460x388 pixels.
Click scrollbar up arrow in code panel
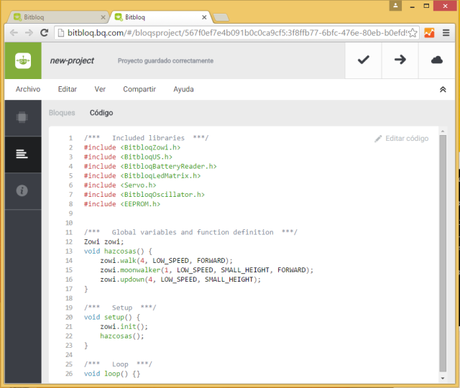443,131
